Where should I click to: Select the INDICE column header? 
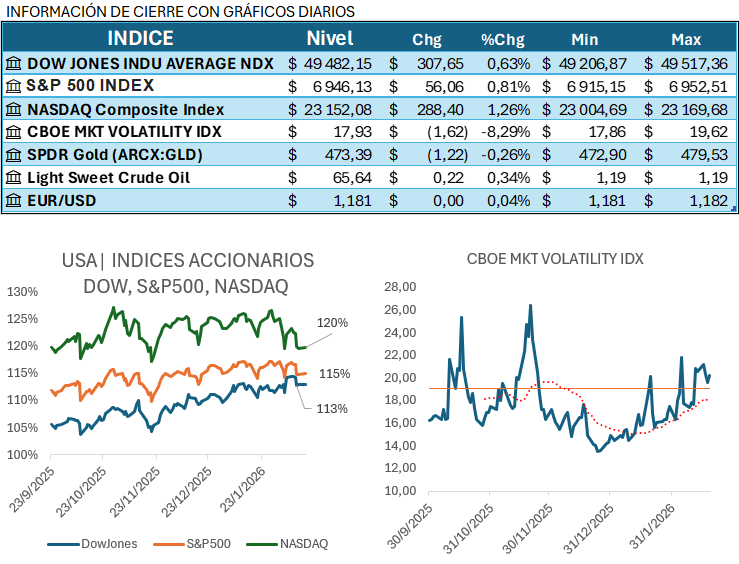(140, 39)
